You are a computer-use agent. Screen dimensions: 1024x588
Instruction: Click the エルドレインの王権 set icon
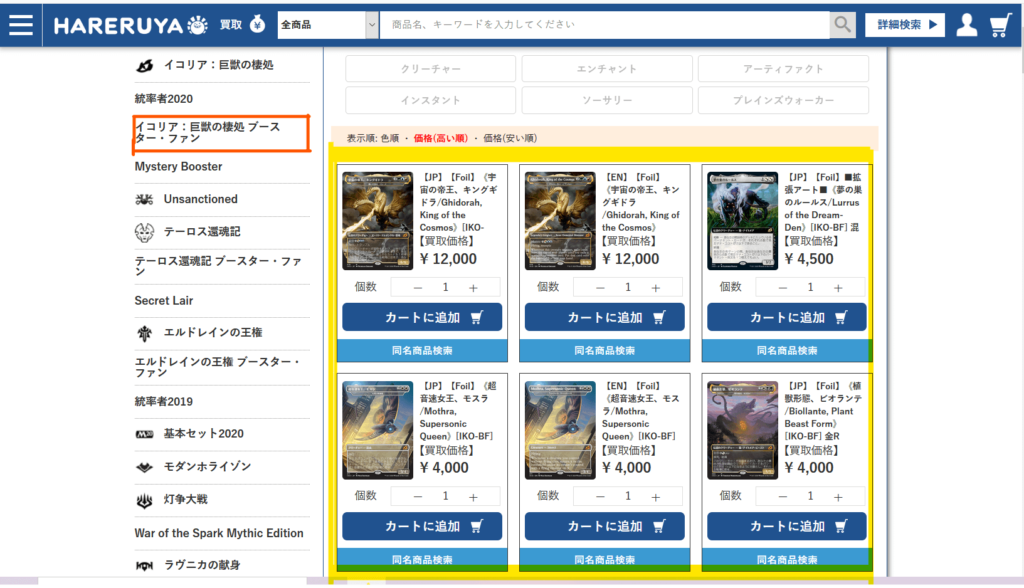(144, 333)
